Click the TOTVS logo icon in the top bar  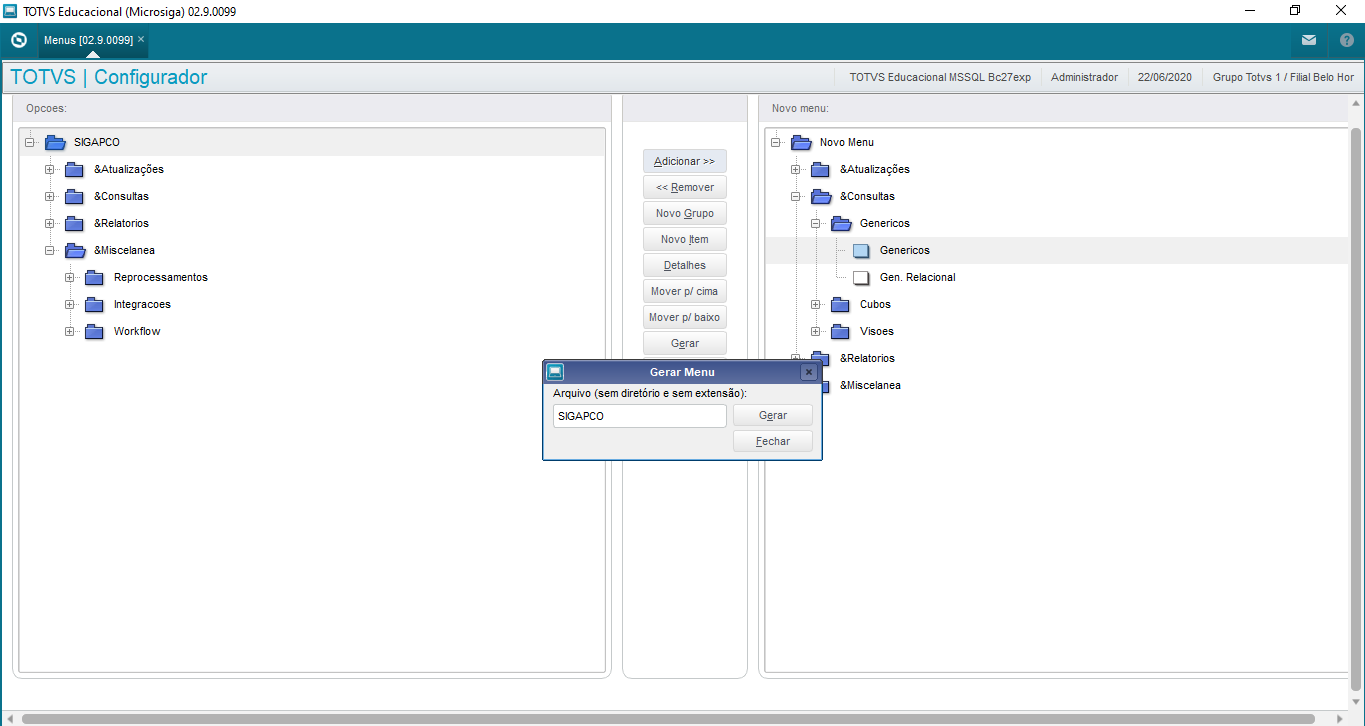click(x=18, y=41)
